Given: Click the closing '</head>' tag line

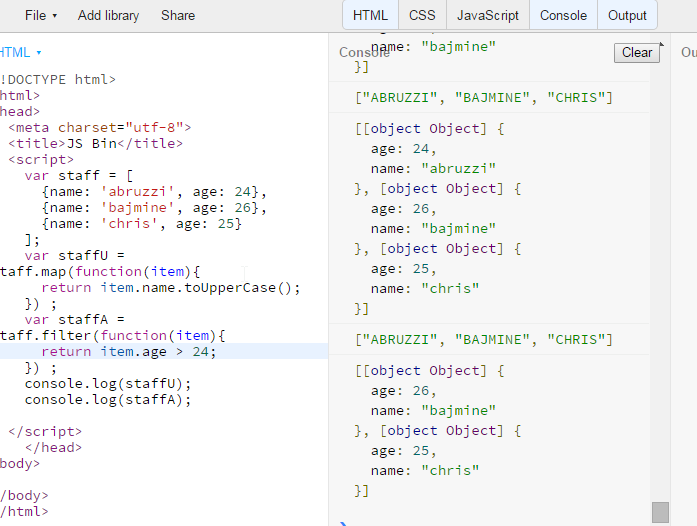Looking at the screenshot, I should (53, 448).
